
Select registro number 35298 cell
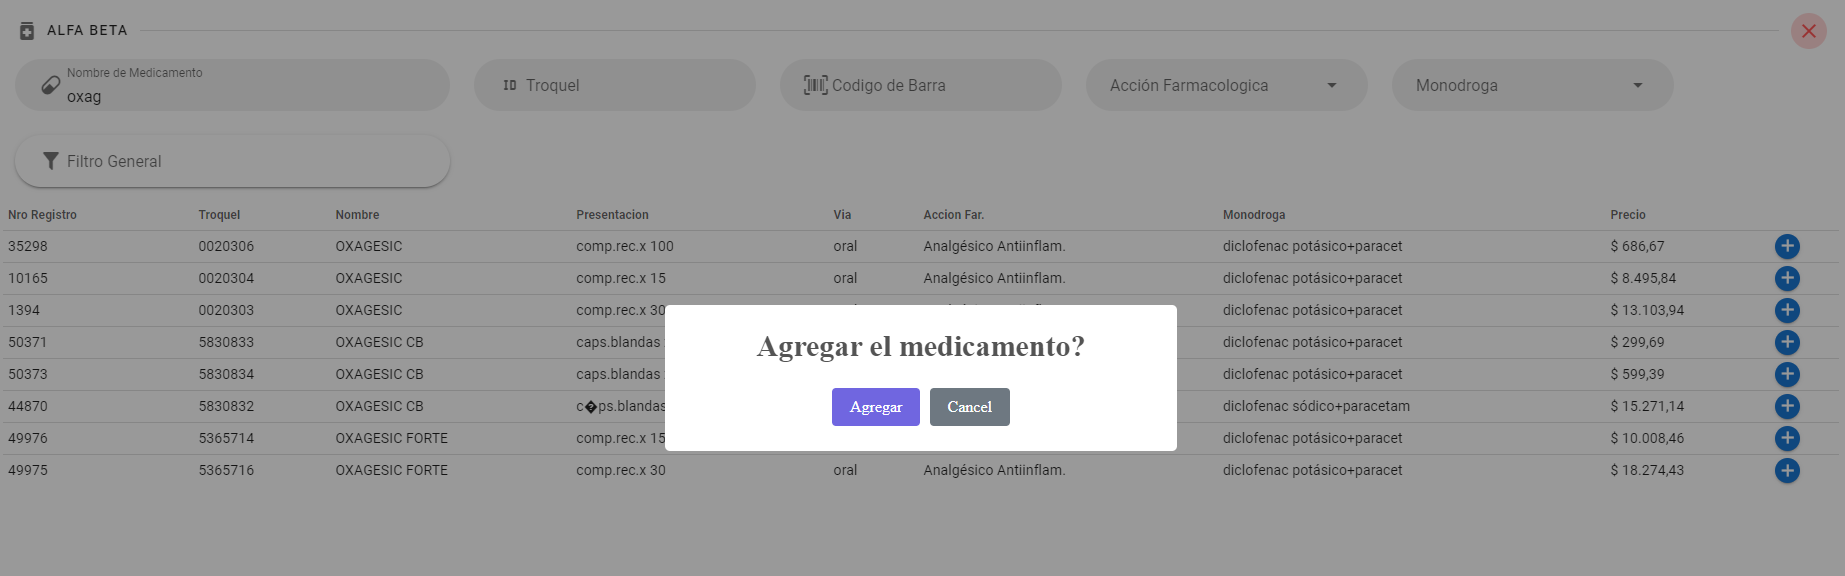pos(28,246)
